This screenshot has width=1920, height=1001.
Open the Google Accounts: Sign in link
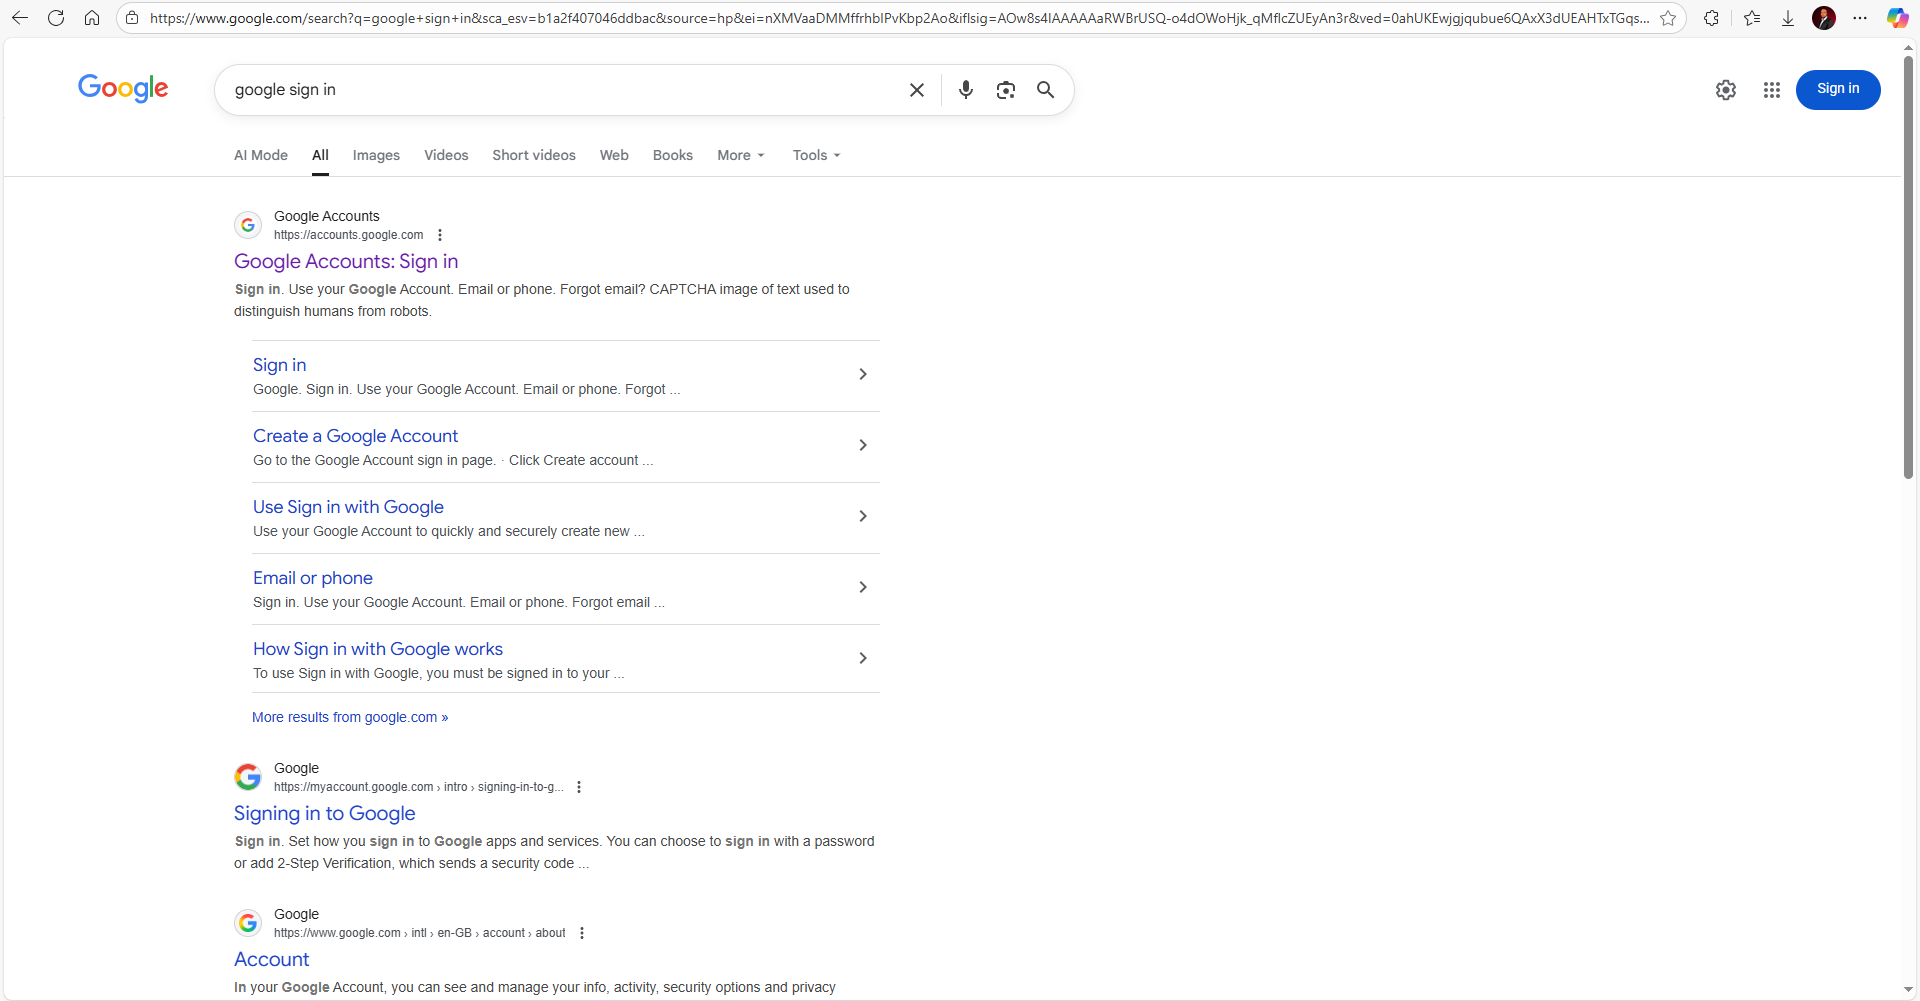pyautogui.click(x=346, y=261)
